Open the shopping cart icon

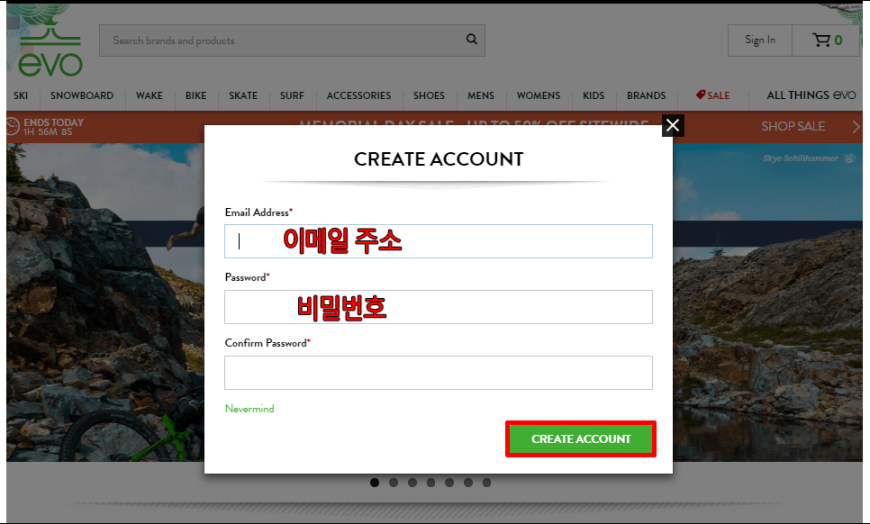pyautogui.click(x=821, y=39)
